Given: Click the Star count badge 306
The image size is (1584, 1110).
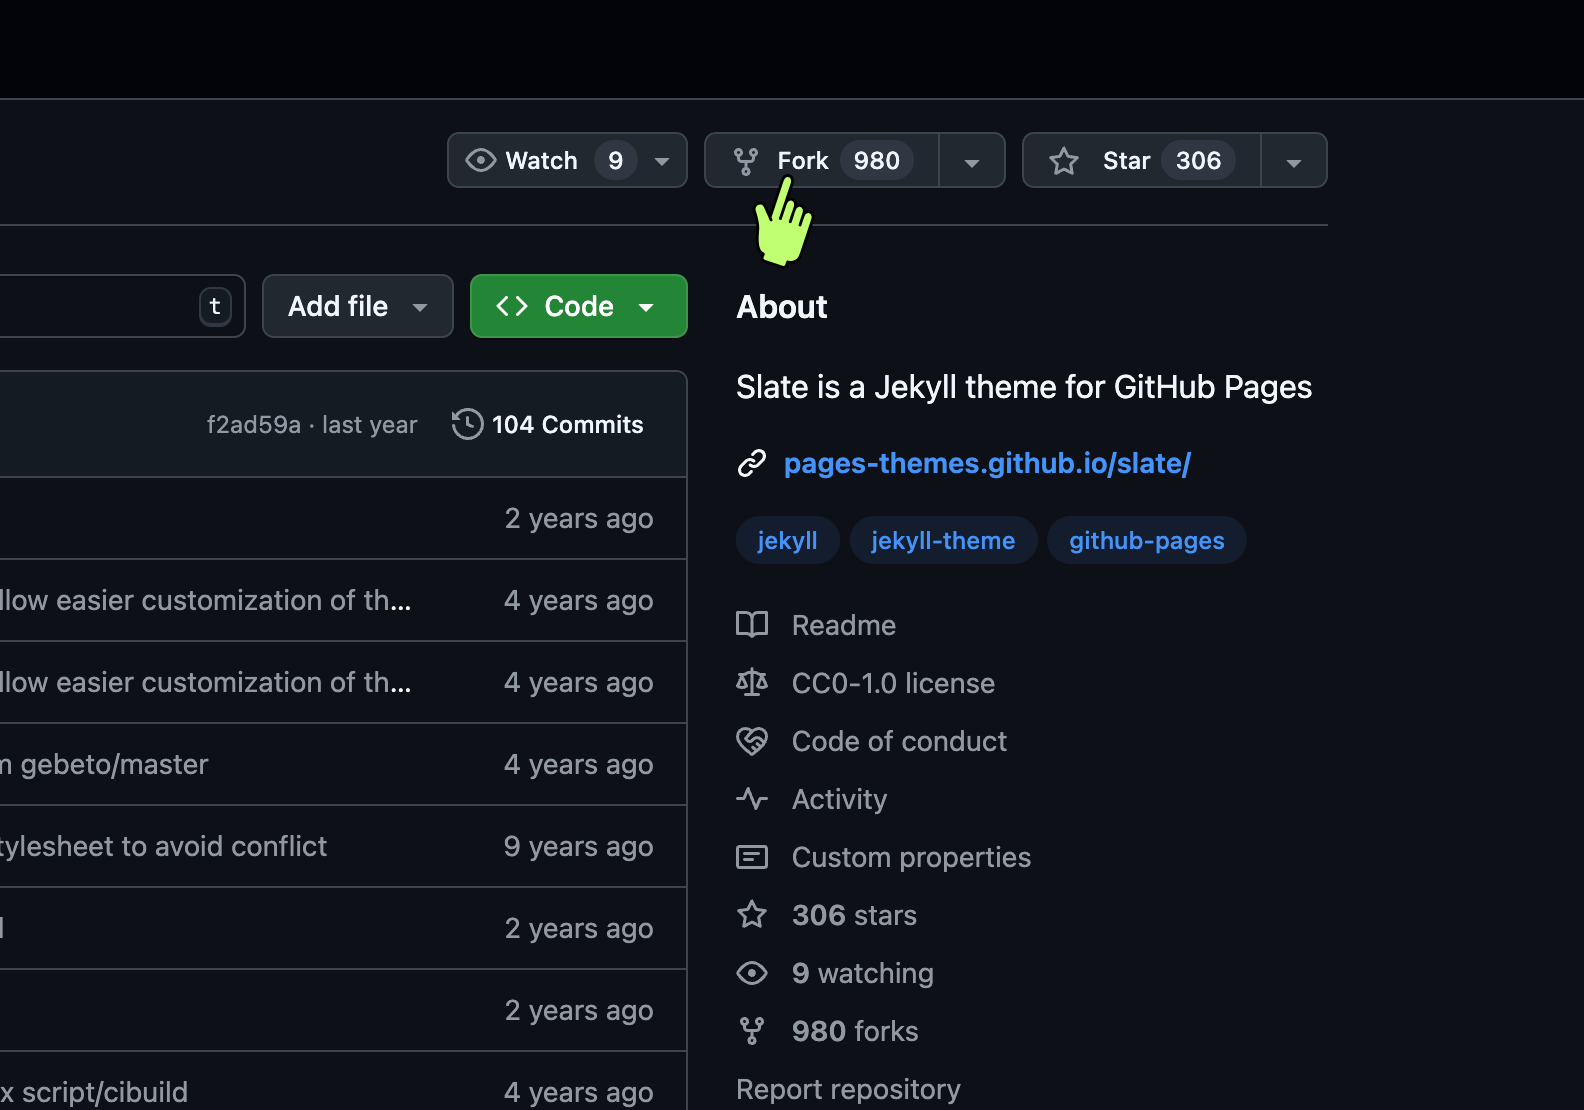Looking at the screenshot, I should click(x=1198, y=161).
